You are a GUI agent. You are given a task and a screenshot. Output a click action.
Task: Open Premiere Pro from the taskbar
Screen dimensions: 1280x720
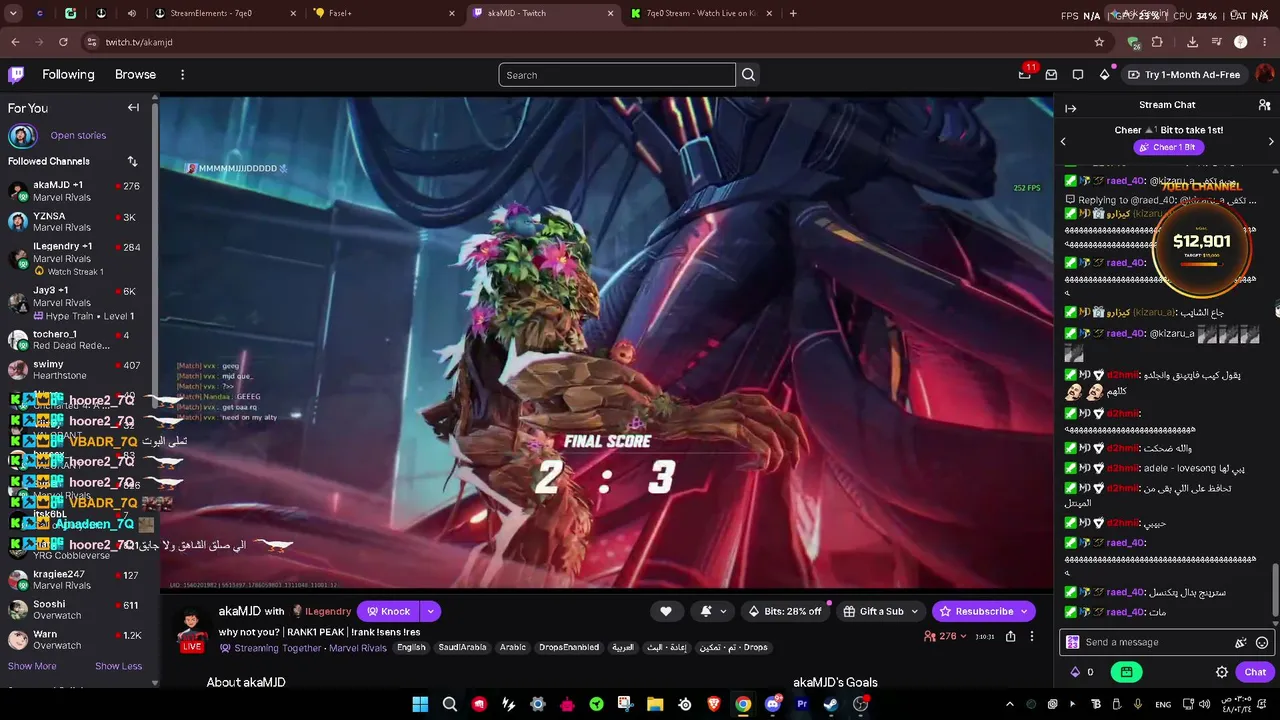[802, 704]
